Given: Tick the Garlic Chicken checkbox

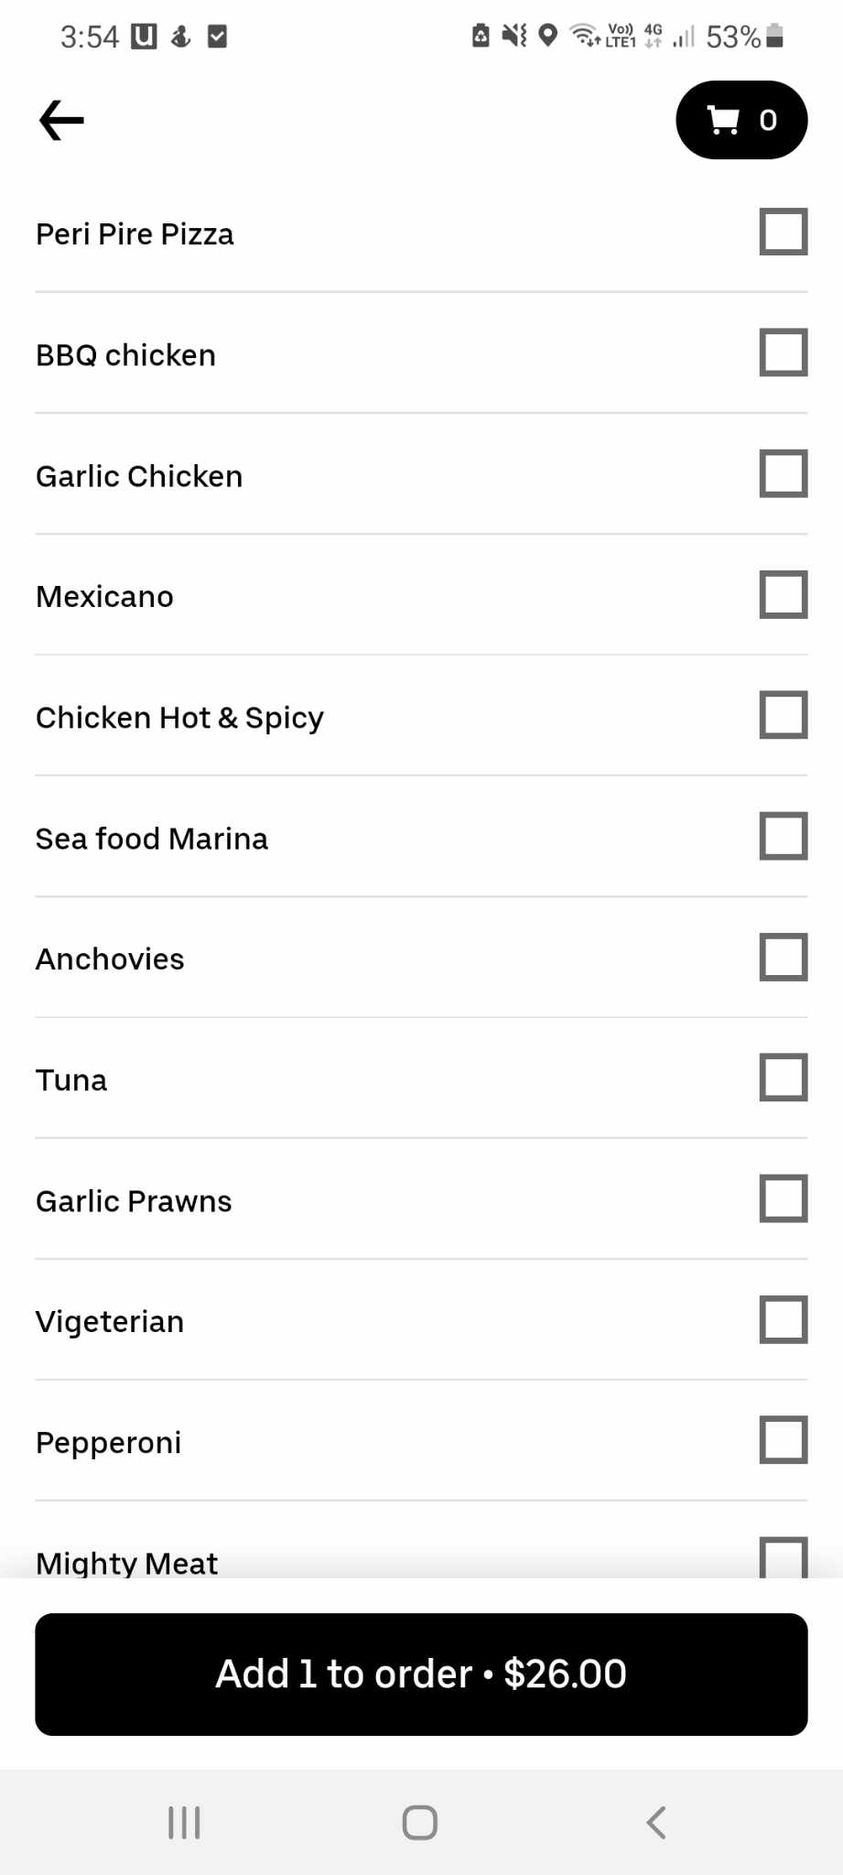Looking at the screenshot, I should pyautogui.click(x=783, y=474).
